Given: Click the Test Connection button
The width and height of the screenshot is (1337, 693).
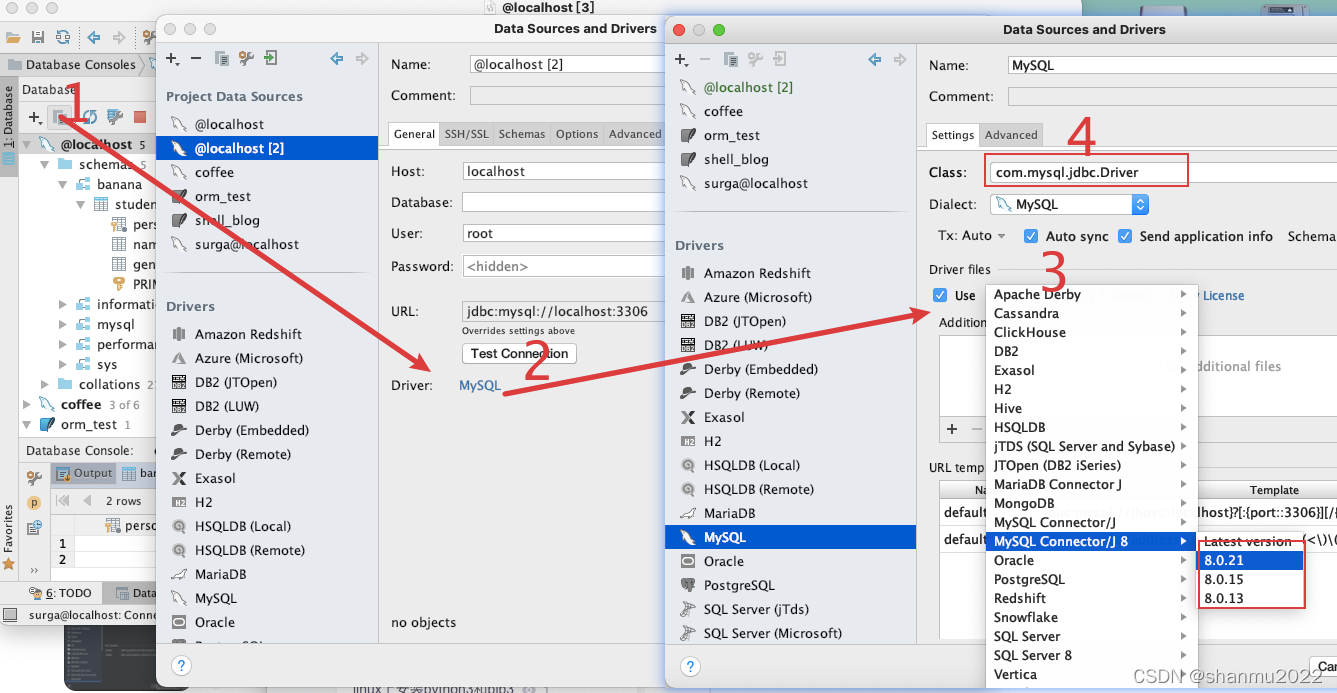Looking at the screenshot, I should pyautogui.click(x=519, y=353).
